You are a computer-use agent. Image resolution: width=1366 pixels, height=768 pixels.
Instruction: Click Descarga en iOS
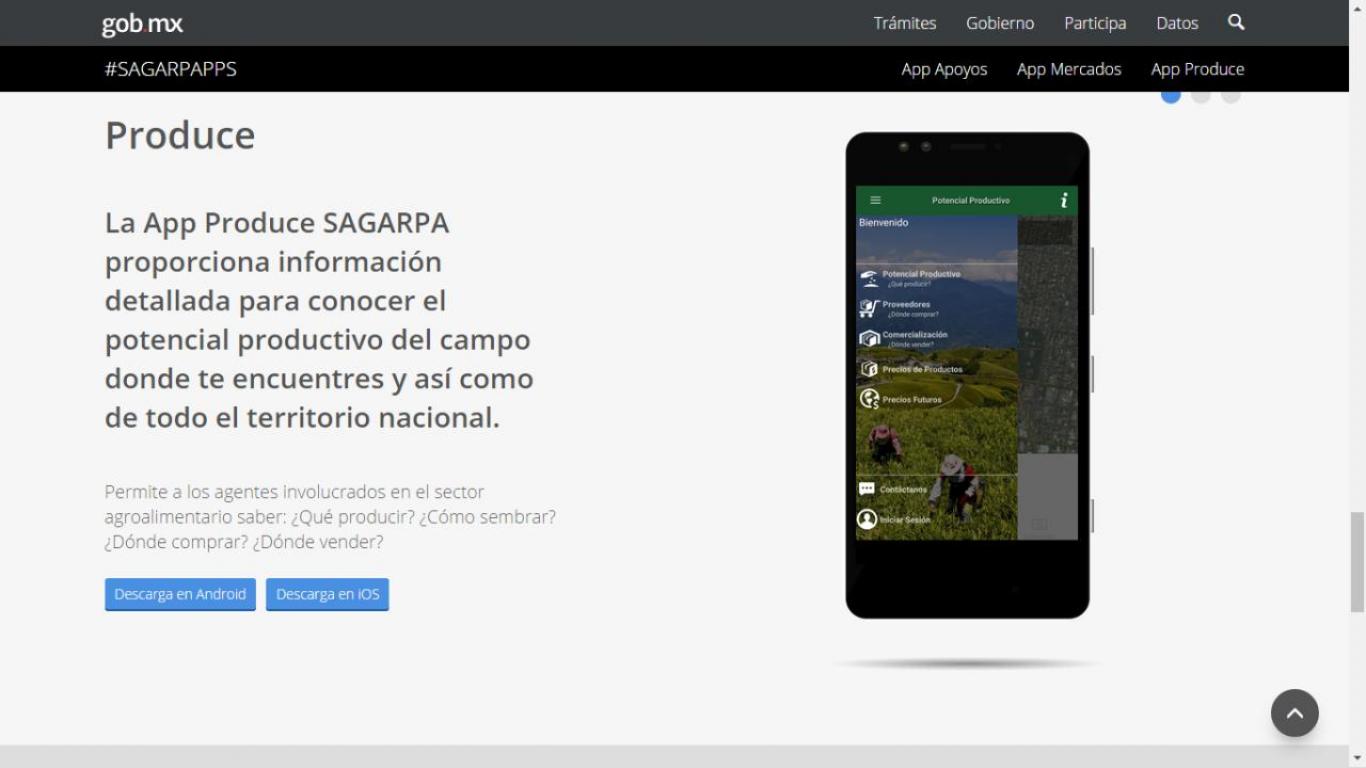tap(327, 594)
